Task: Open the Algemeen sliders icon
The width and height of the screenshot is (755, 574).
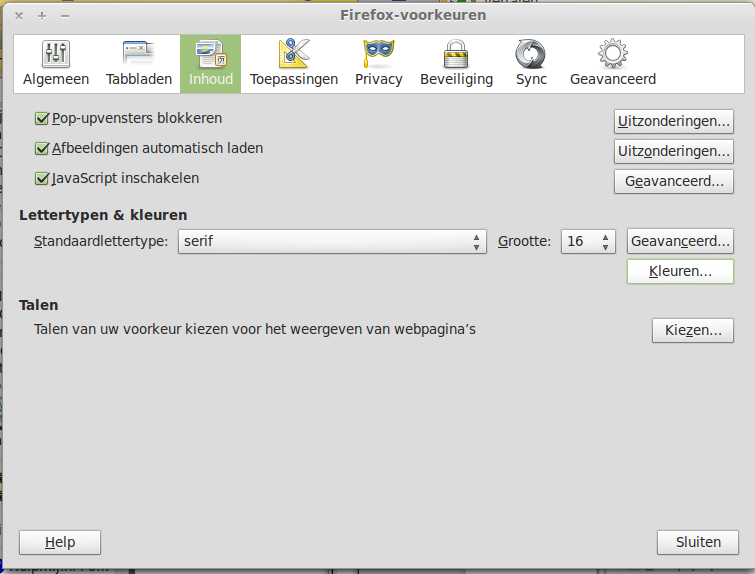Action: pyautogui.click(x=56, y=53)
